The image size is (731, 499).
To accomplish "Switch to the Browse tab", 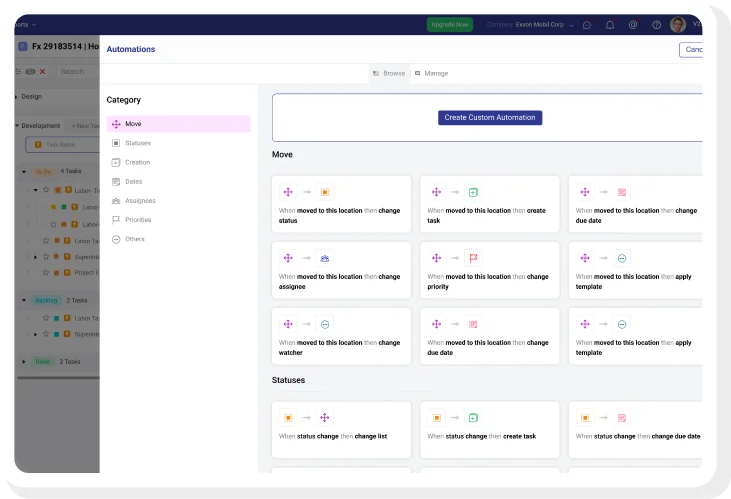I will [x=389, y=73].
